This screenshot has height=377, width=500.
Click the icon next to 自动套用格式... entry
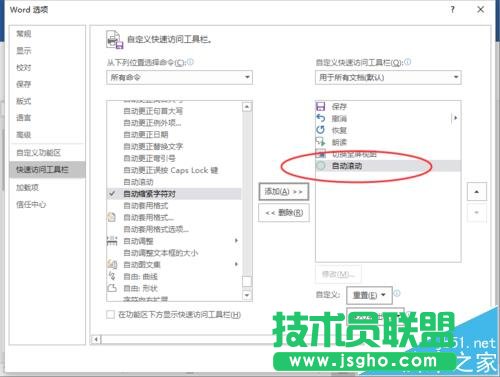point(112,217)
